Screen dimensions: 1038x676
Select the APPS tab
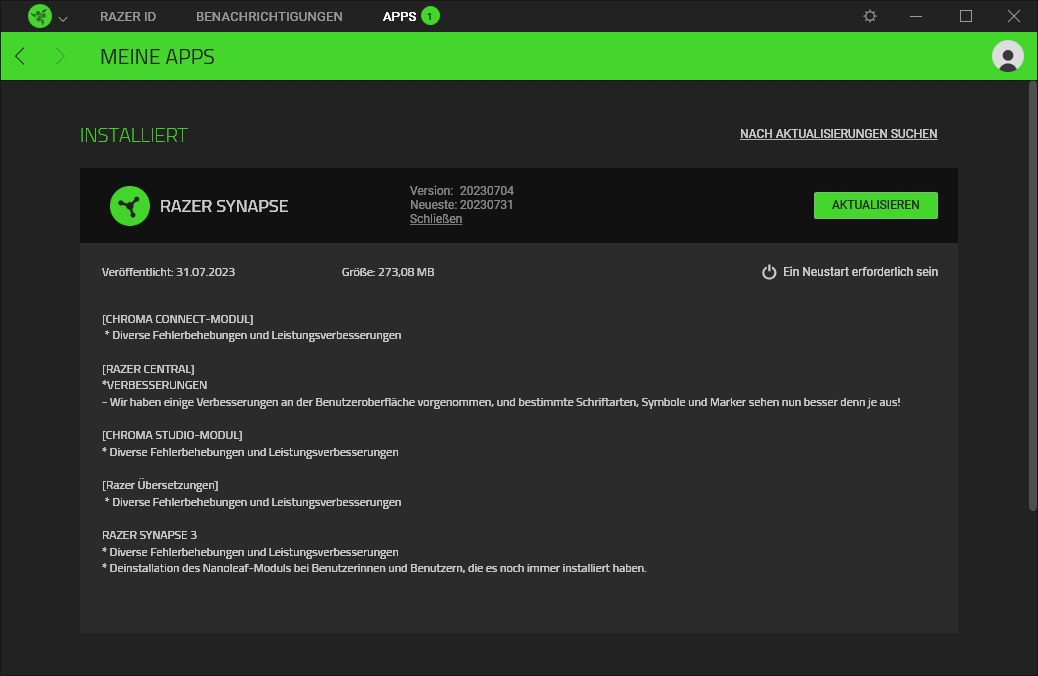click(399, 17)
